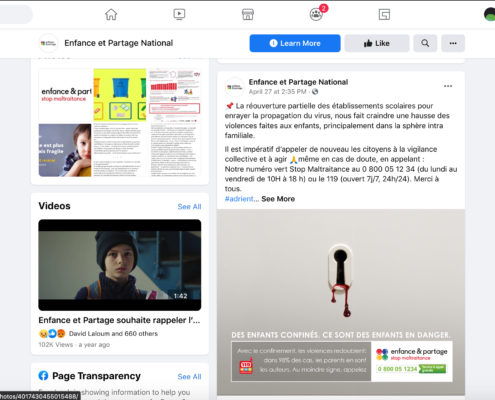Open the post's three-dots options menu
This screenshot has width=495, height=400.
(x=448, y=86)
